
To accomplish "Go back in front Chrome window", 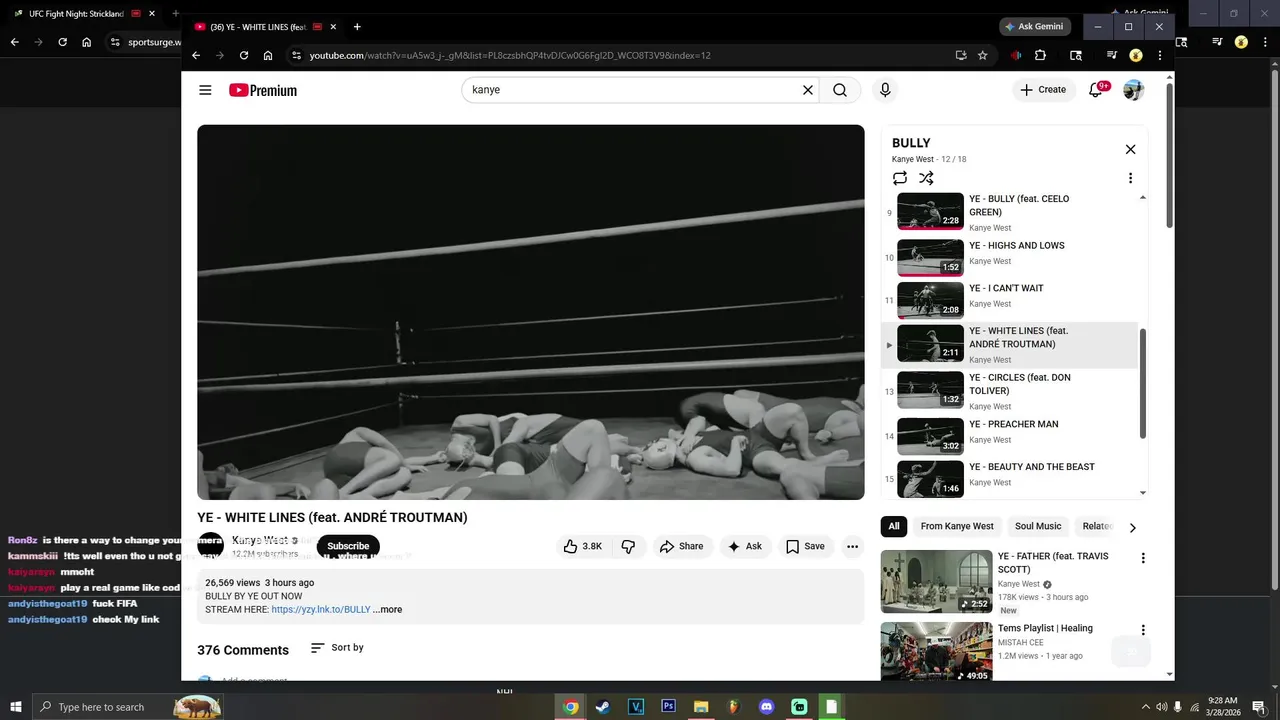I will click(196, 55).
